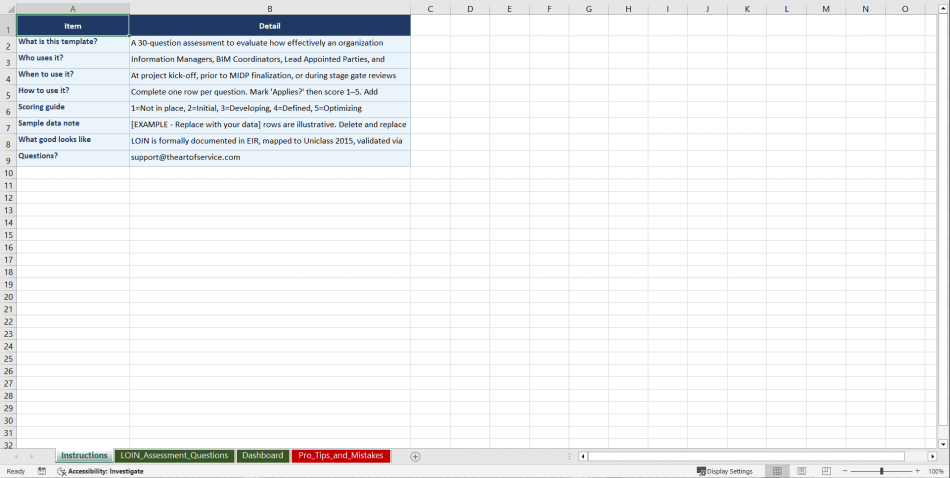
Task: Click the 100% zoom level indicator
Action: [x=936, y=471]
